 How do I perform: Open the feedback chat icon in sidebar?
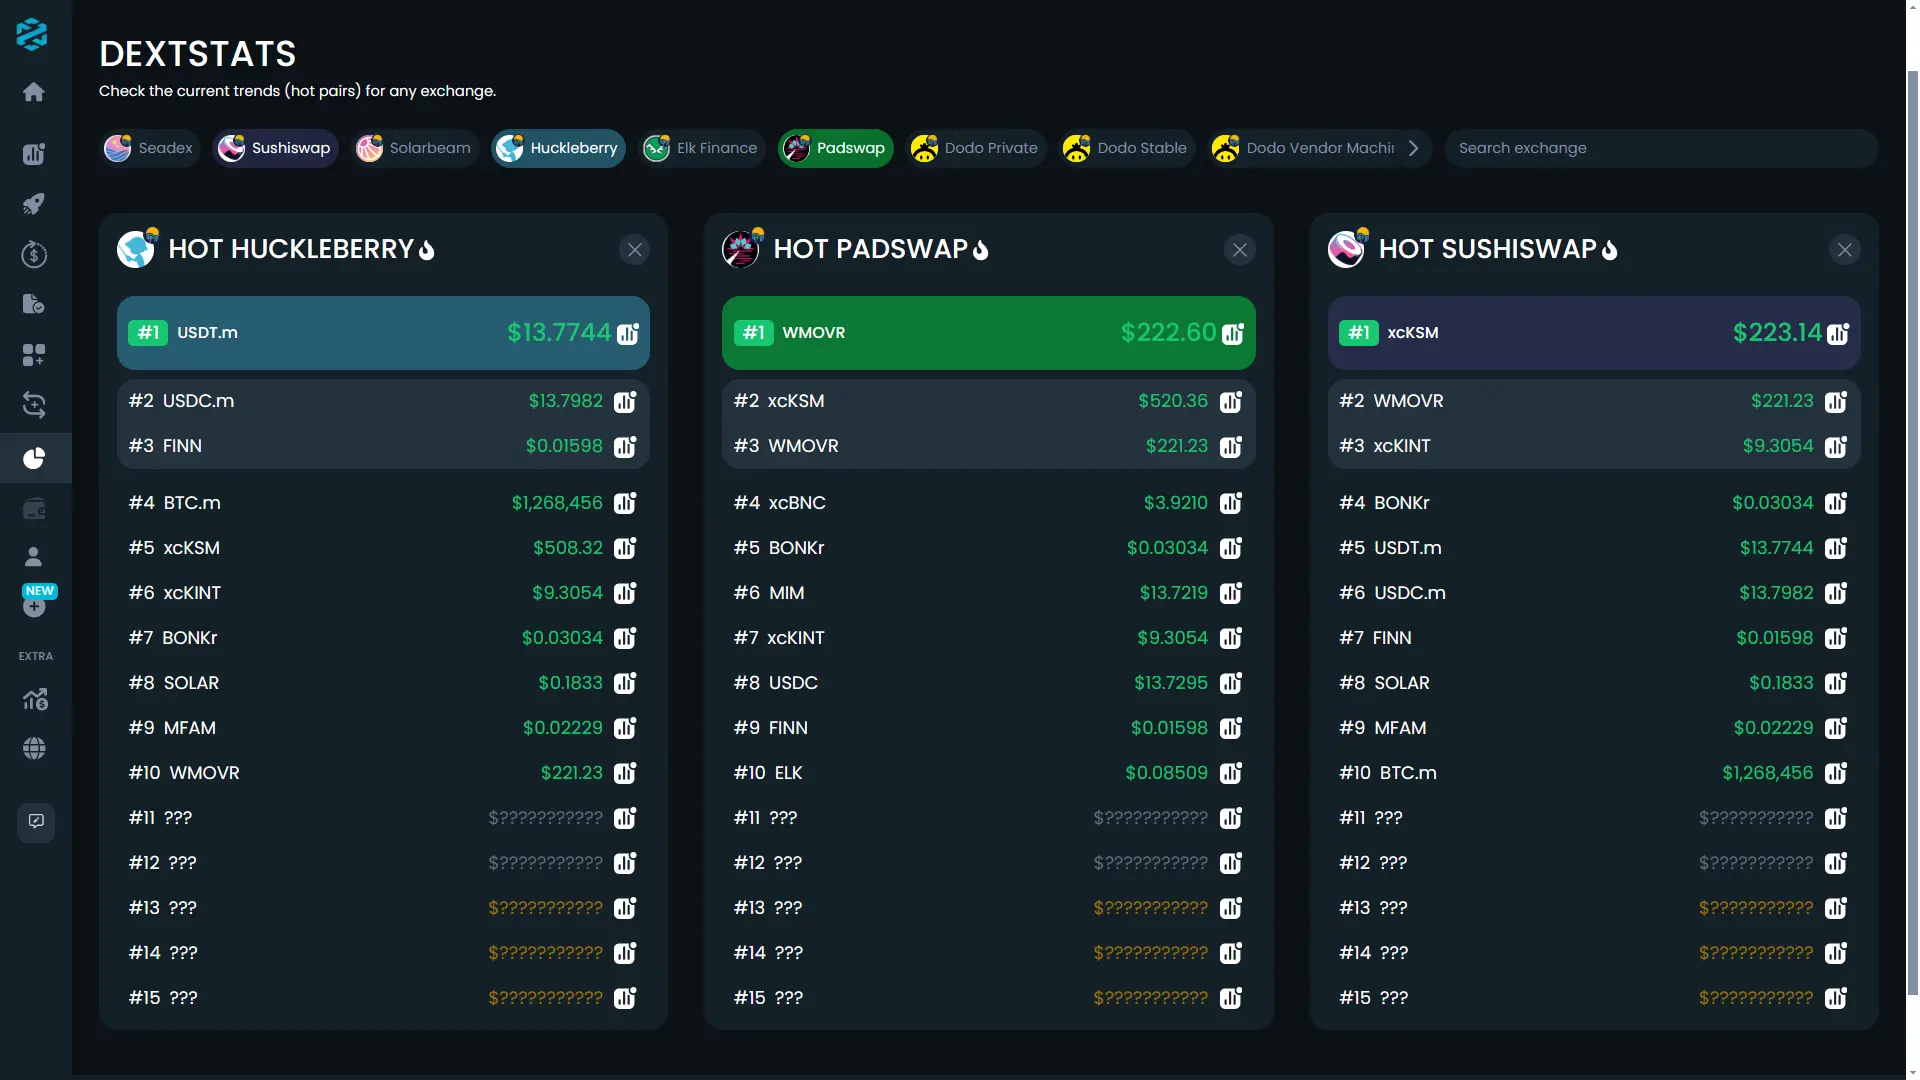(36, 822)
